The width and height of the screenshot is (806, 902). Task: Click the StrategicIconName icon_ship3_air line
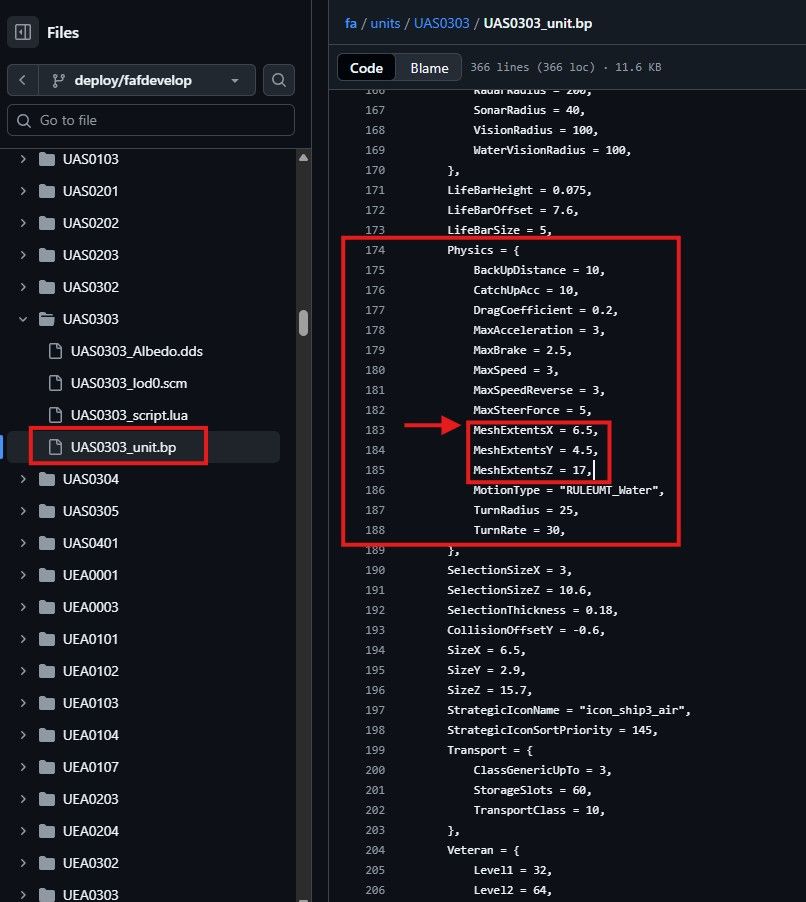pyautogui.click(x=568, y=710)
